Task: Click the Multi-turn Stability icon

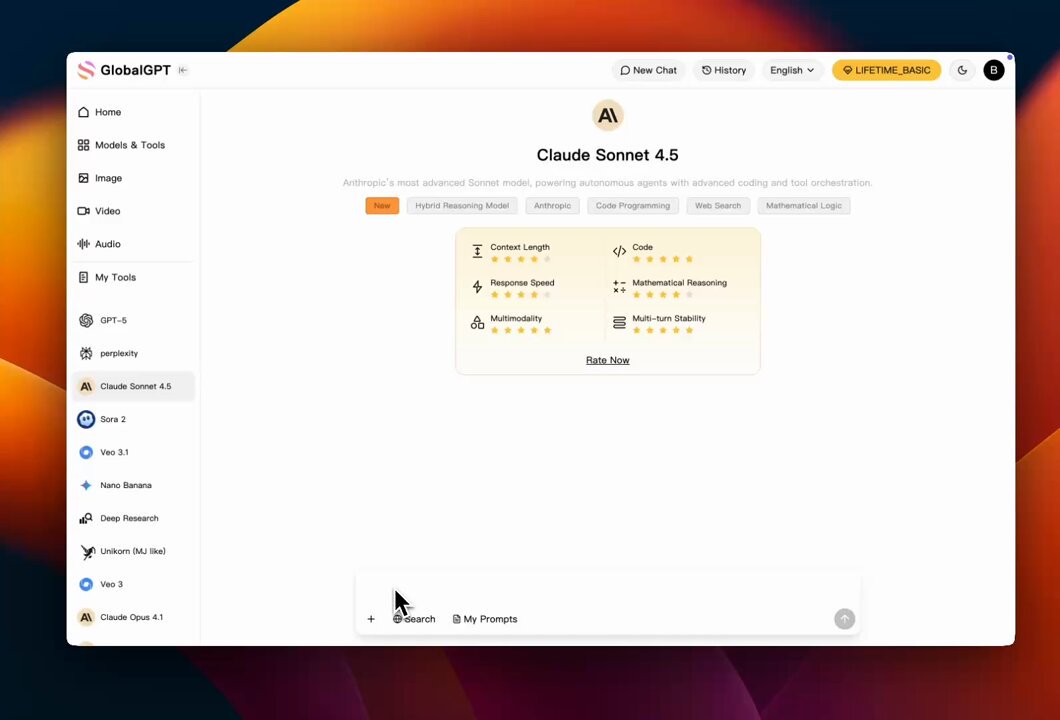Action: coord(619,322)
